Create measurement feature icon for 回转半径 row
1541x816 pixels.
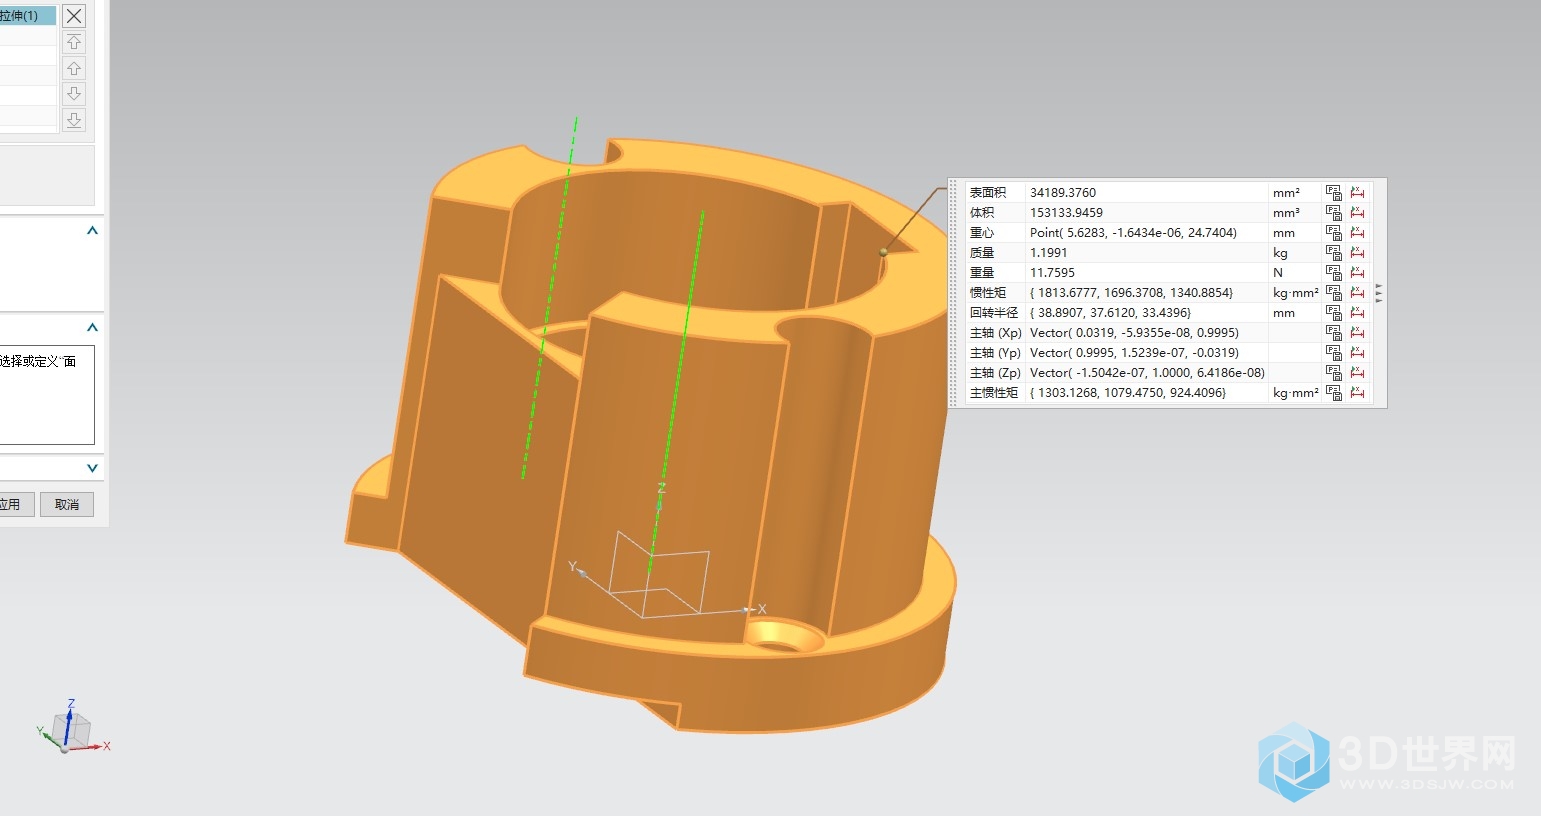pos(1357,312)
